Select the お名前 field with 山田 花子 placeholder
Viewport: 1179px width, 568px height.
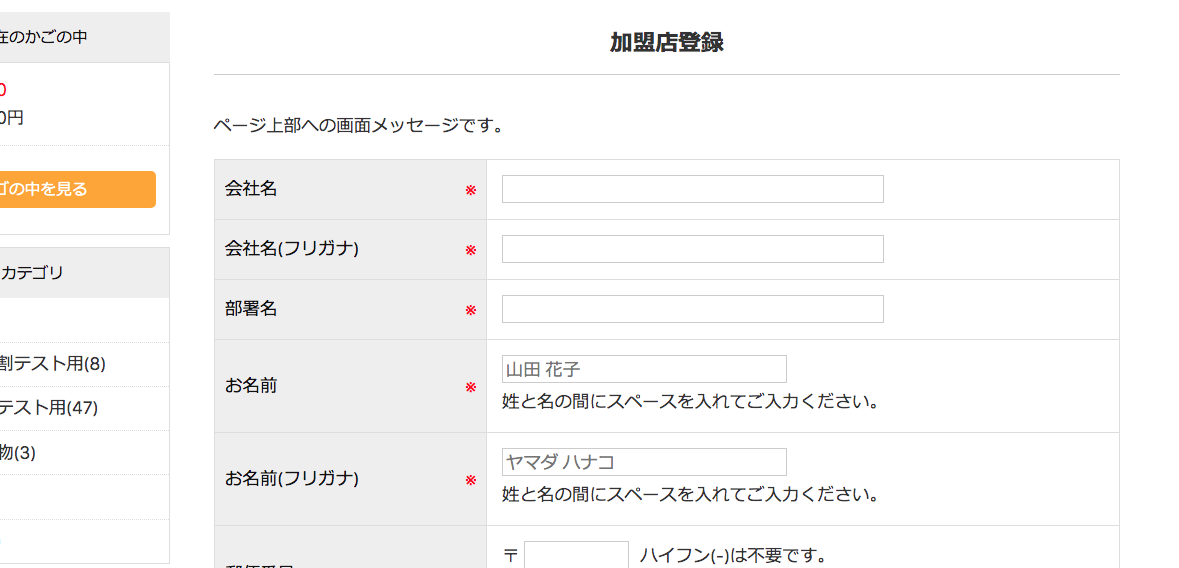click(644, 369)
